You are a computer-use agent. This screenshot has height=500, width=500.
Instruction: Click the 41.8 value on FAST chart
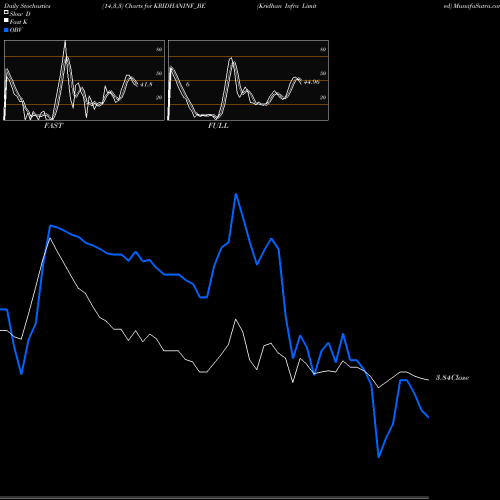tap(146, 85)
